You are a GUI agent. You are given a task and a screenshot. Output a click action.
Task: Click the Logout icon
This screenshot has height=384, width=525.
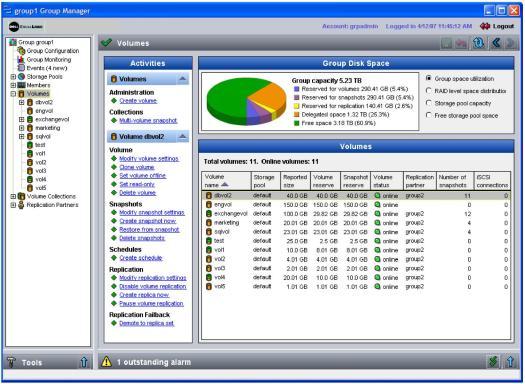coord(485,26)
